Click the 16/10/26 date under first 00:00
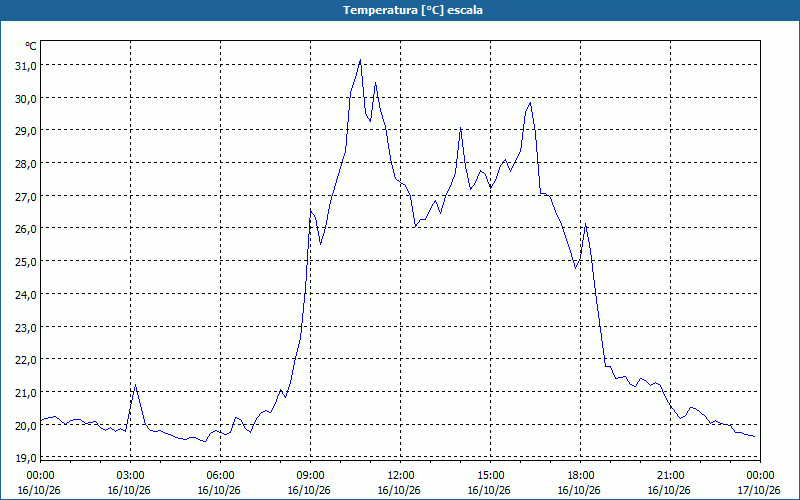This screenshot has height=500, width=800. (39, 490)
